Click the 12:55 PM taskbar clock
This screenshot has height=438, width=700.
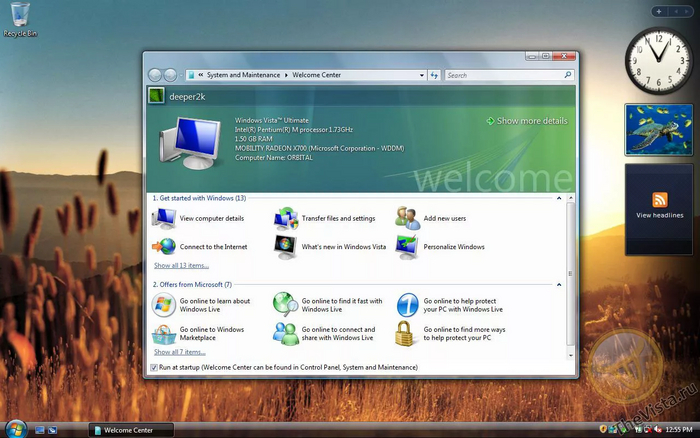tap(679, 430)
